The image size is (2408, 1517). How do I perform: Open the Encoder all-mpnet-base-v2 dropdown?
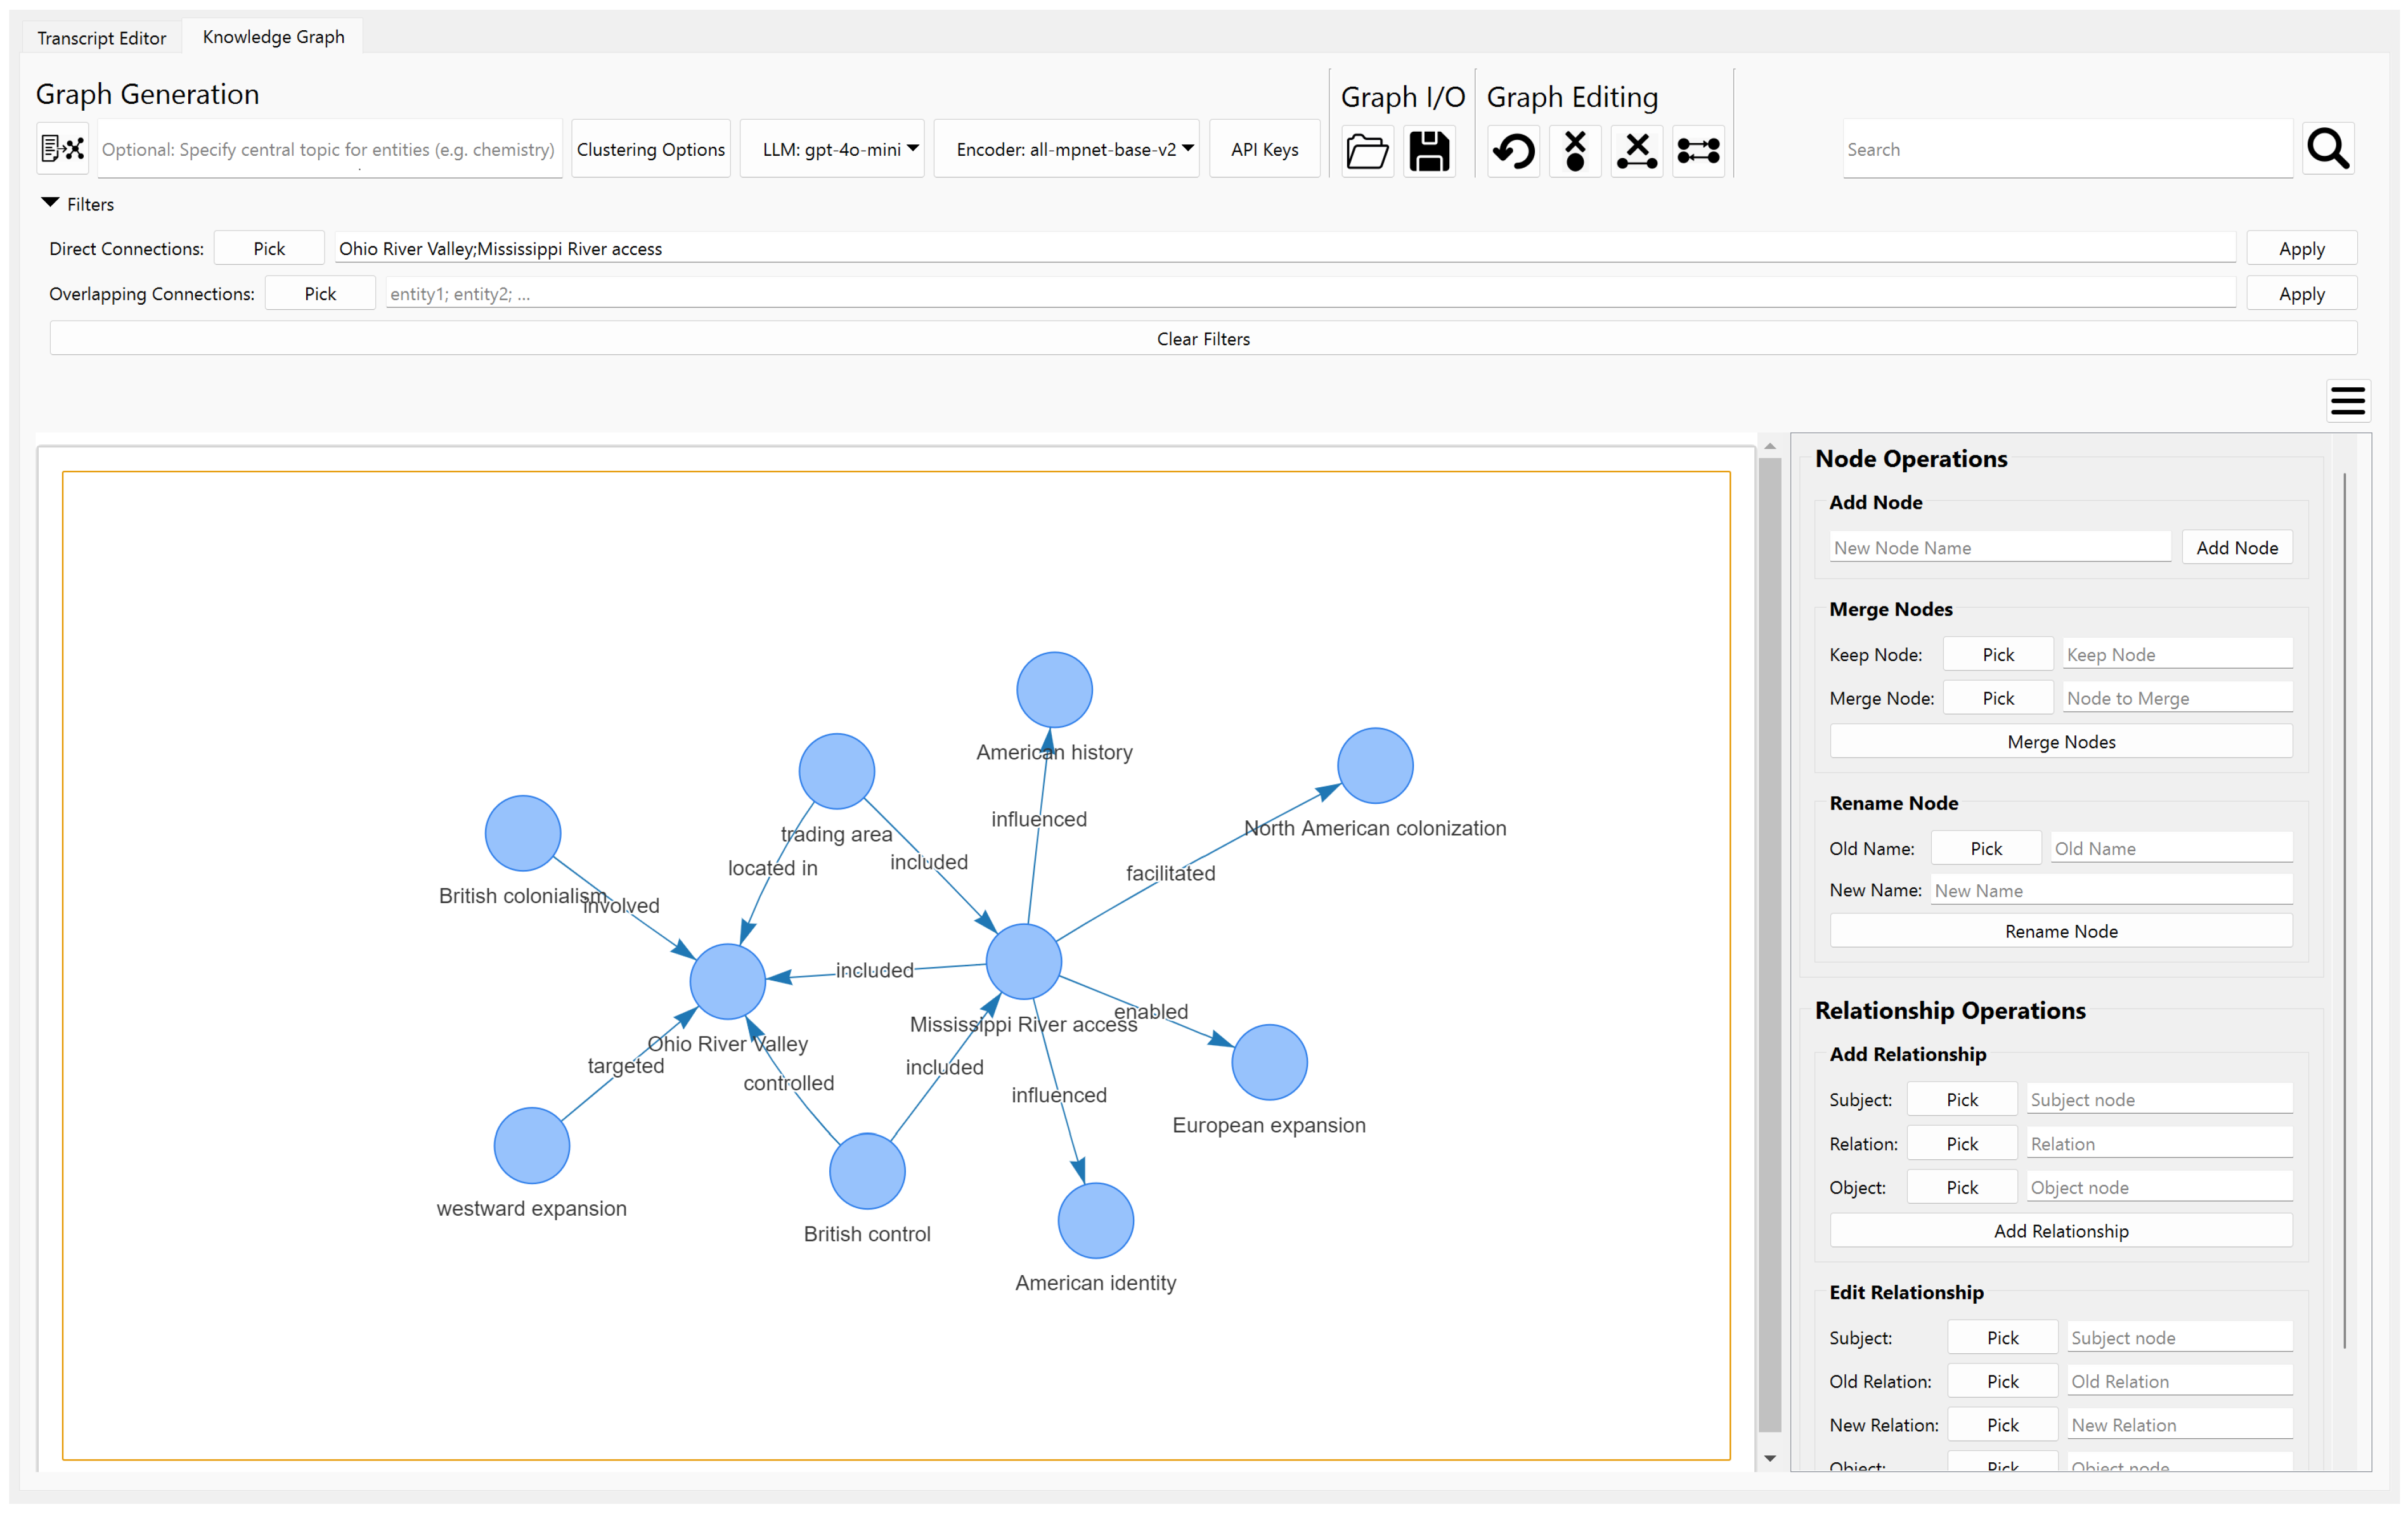(x=1067, y=150)
